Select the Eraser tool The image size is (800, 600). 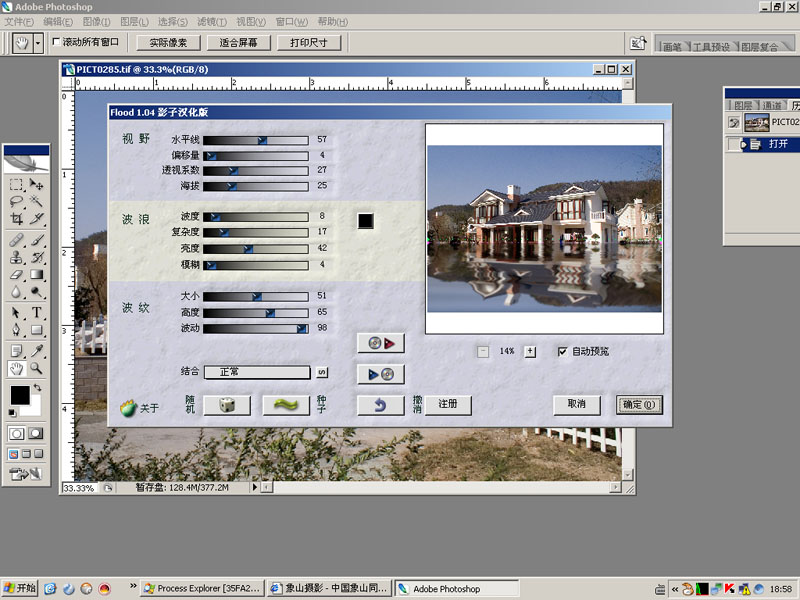click(x=16, y=274)
